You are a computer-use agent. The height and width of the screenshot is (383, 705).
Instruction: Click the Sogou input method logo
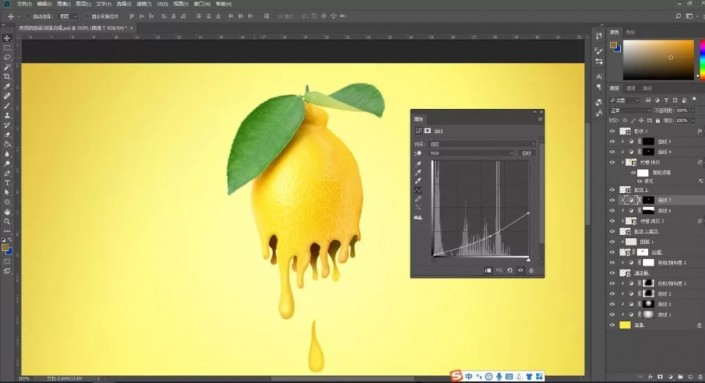[456, 376]
